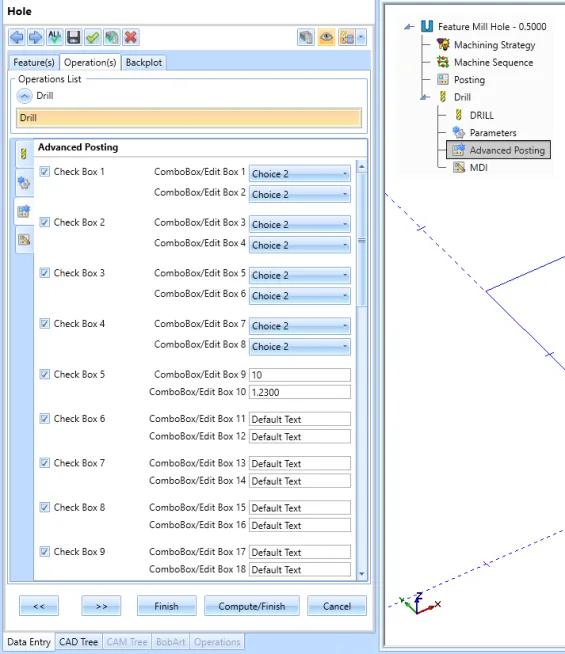Select the drill bit side tab icon
This screenshot has height=654, width=565.
tap(24, 153)
